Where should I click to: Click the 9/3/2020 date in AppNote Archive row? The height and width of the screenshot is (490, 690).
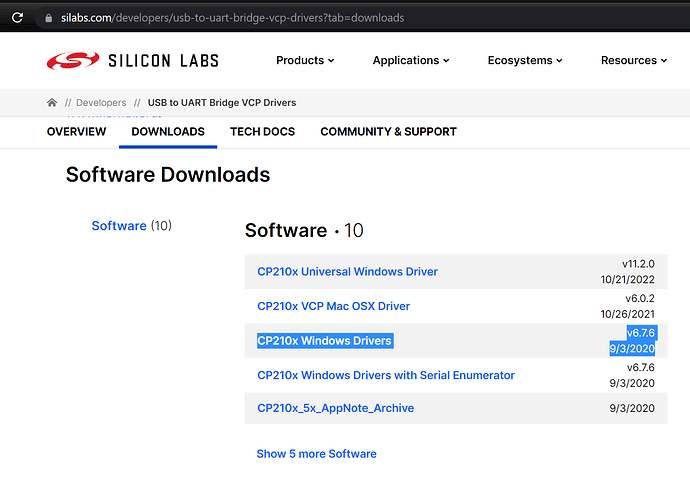tap(632, 408)
